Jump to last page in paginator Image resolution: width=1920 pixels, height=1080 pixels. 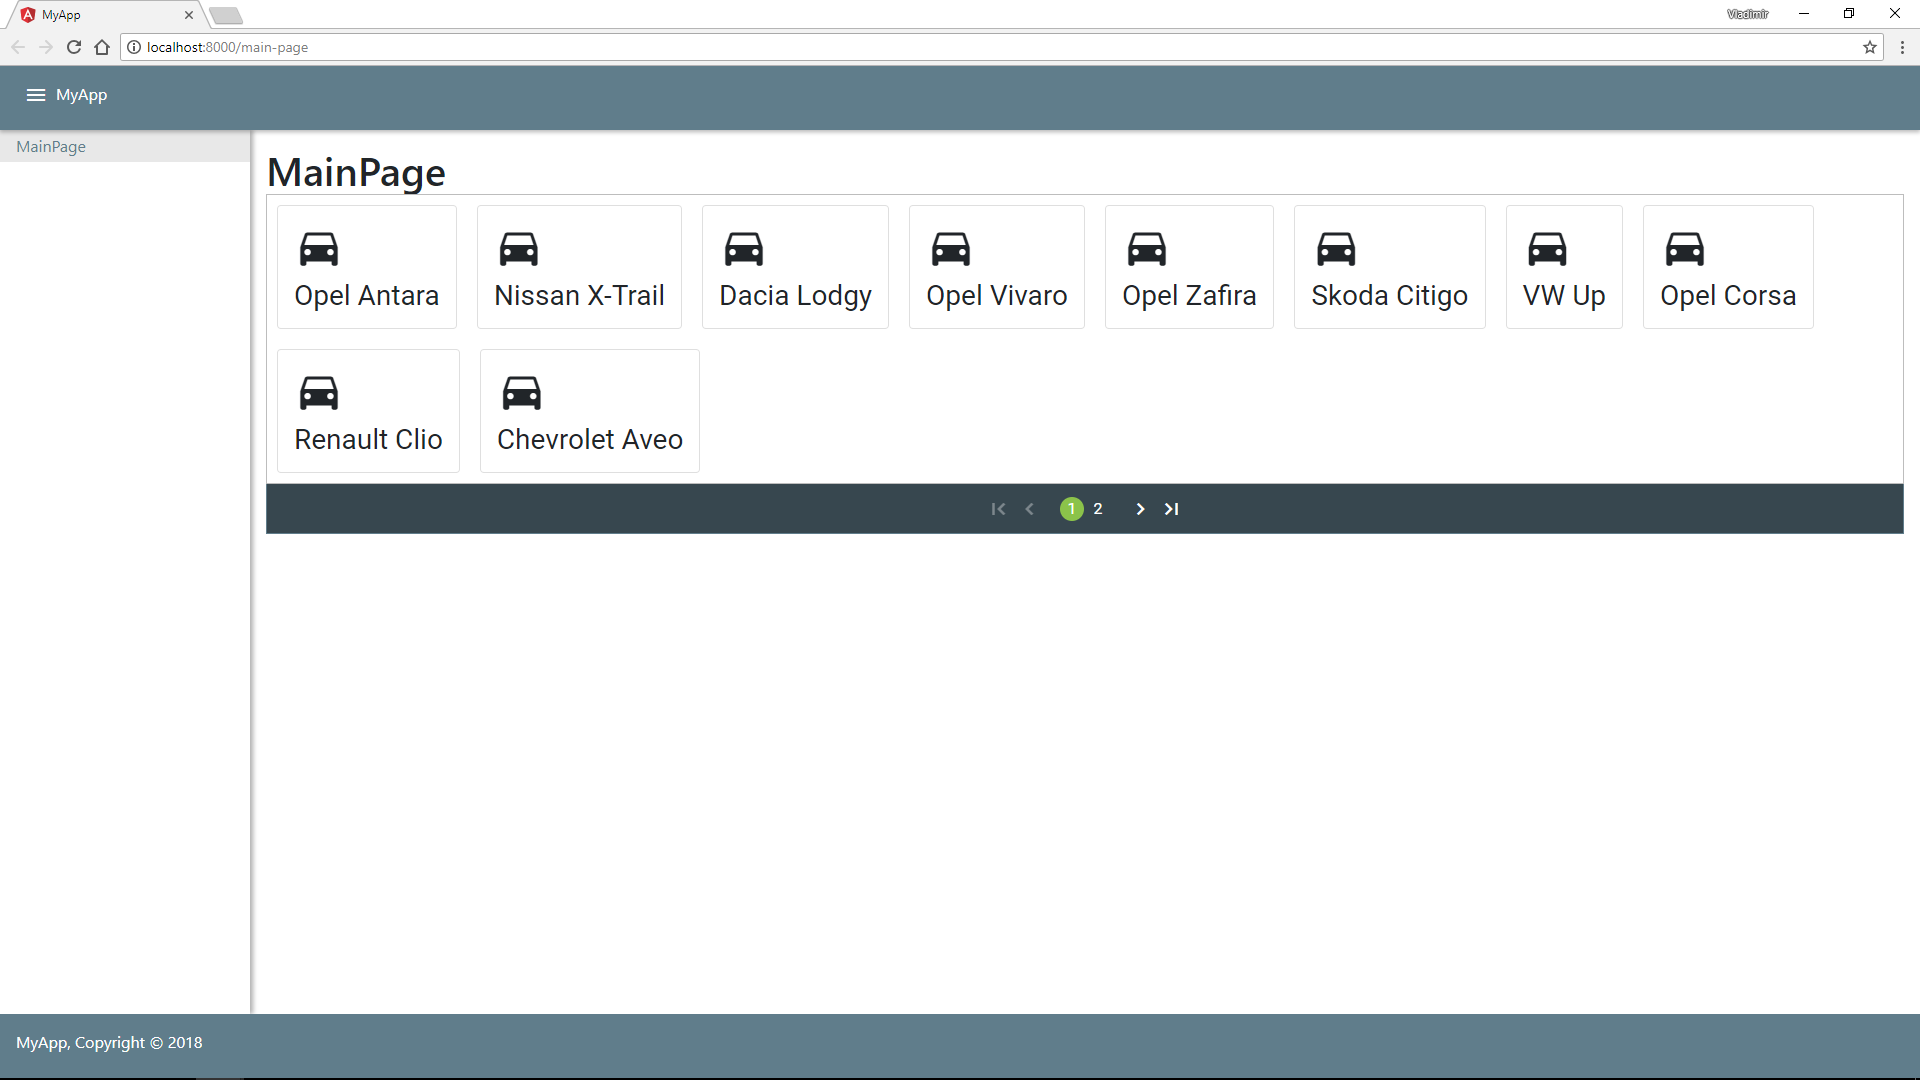point(1171,509)
